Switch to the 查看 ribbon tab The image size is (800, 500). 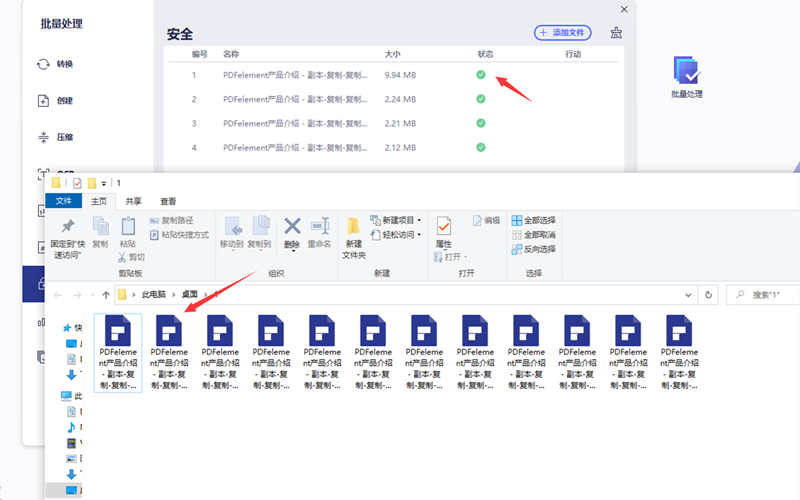tap(168, 202)
